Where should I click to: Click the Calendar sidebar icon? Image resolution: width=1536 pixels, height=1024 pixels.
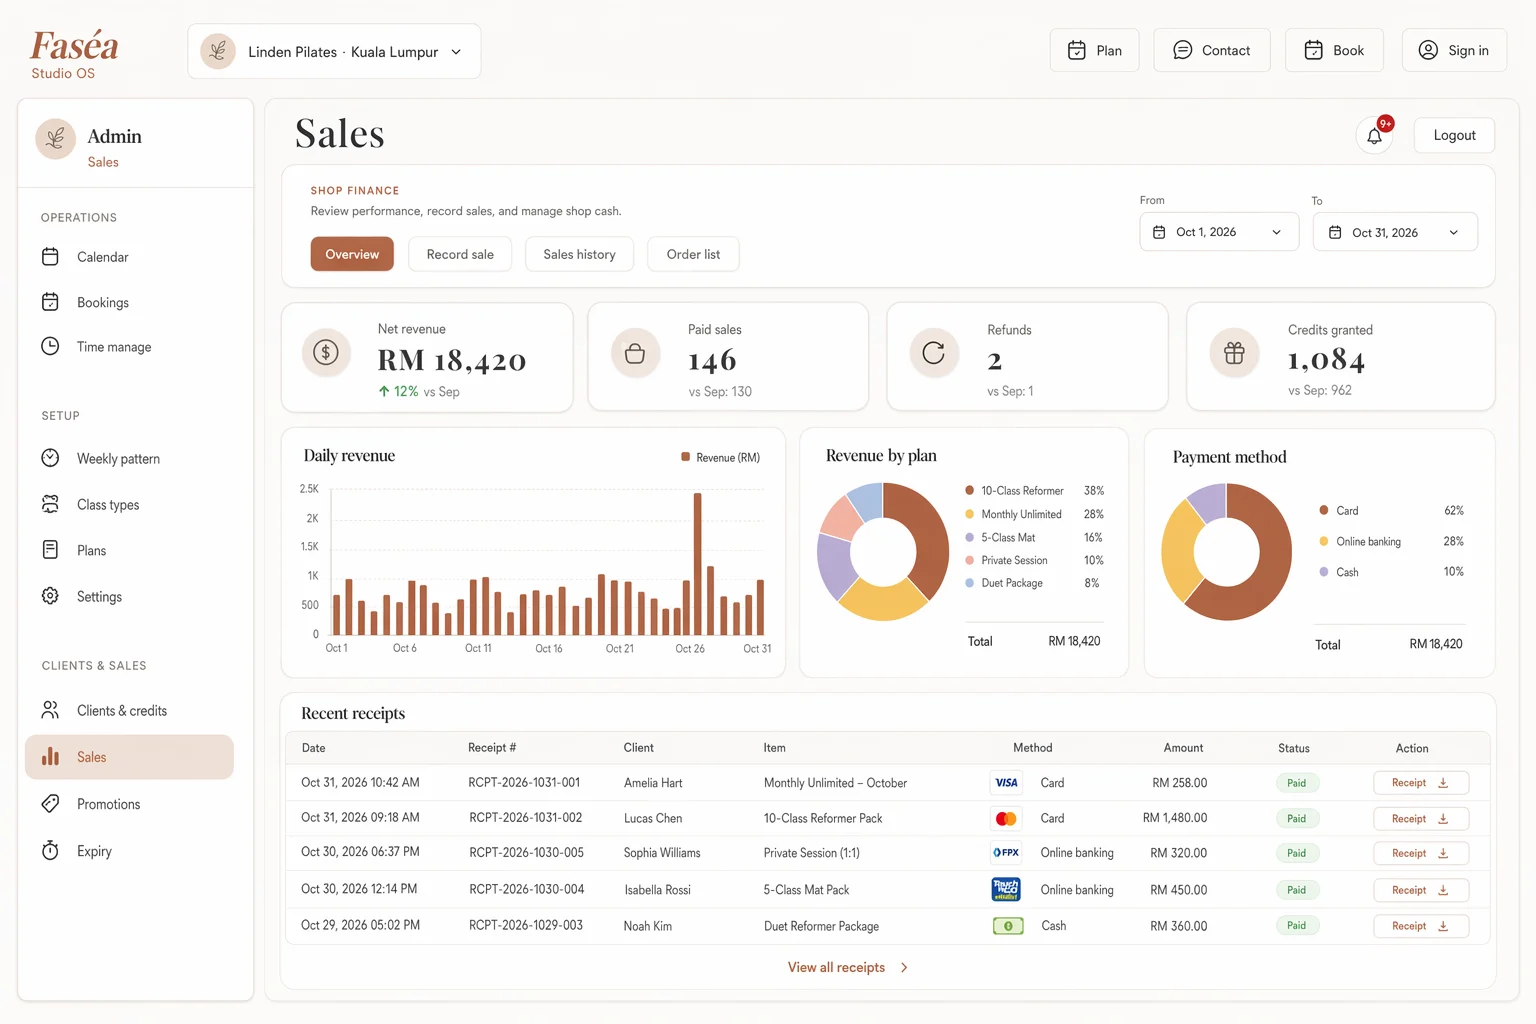(x=50, y=257)
